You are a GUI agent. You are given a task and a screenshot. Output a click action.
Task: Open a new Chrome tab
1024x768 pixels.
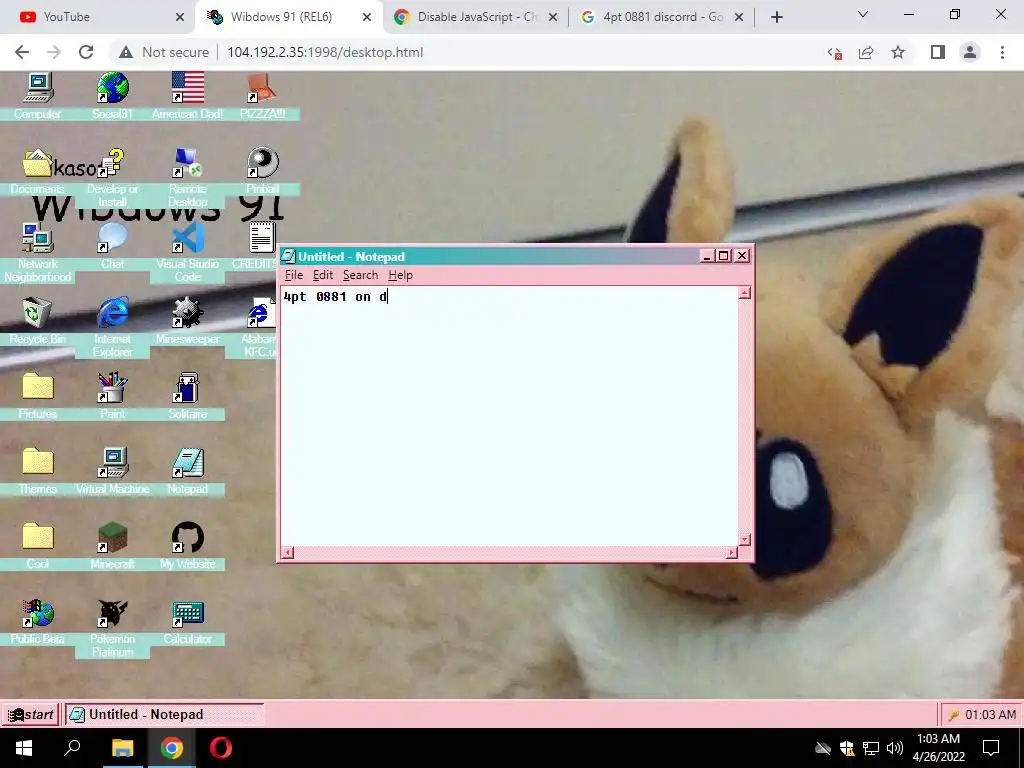776,18
